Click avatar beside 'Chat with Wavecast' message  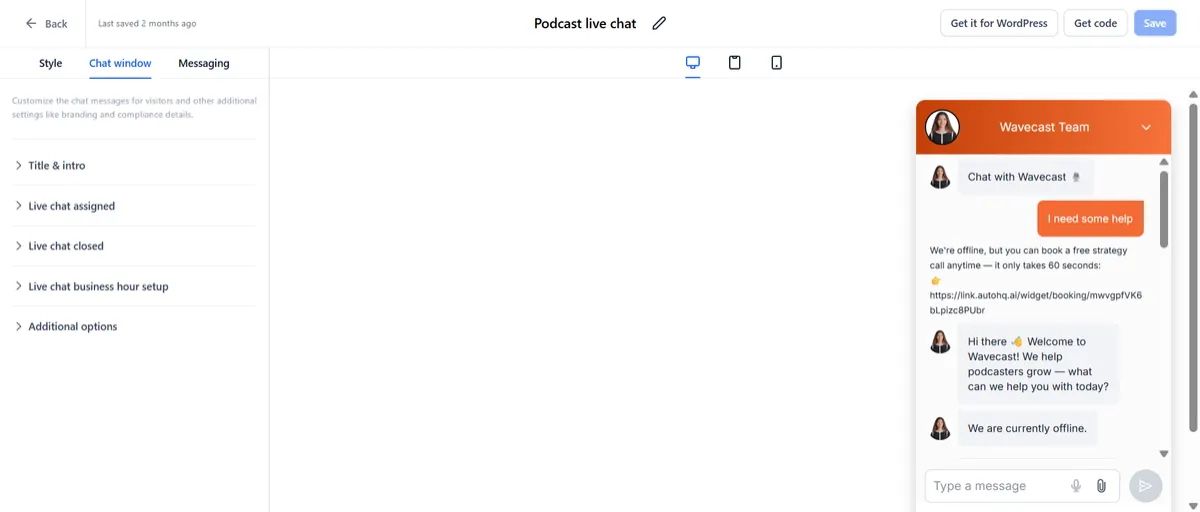(940, 177)
